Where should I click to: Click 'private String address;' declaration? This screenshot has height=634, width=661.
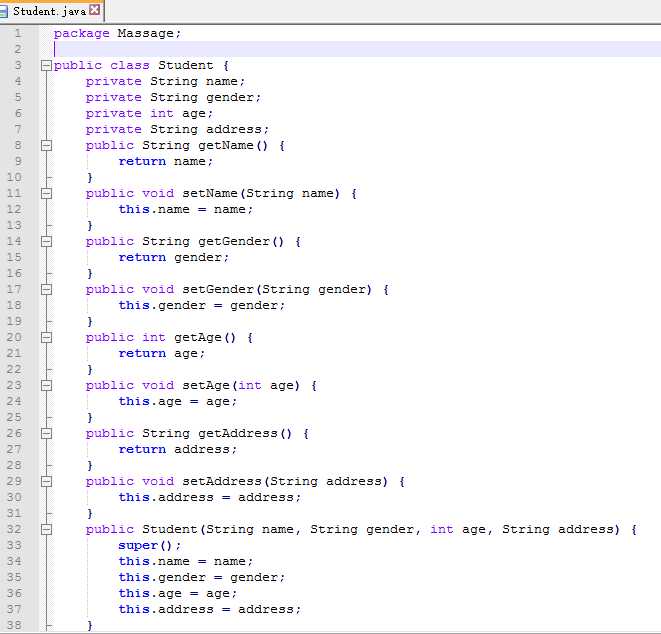(177, 129)
